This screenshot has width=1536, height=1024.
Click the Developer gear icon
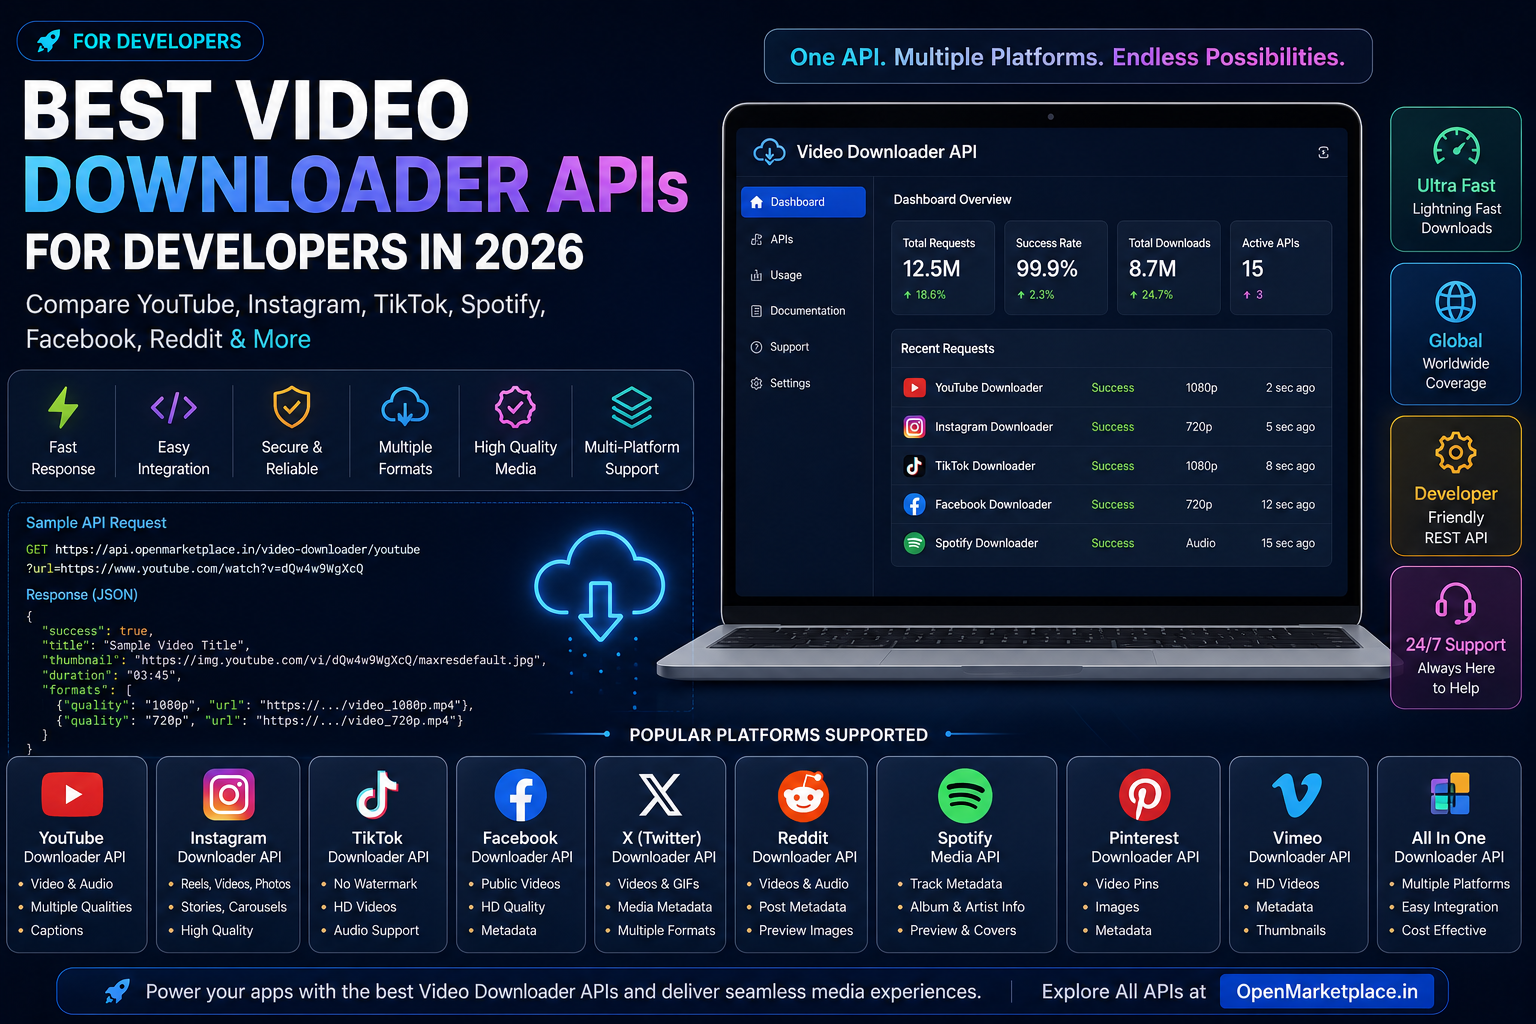(1456, 453)
